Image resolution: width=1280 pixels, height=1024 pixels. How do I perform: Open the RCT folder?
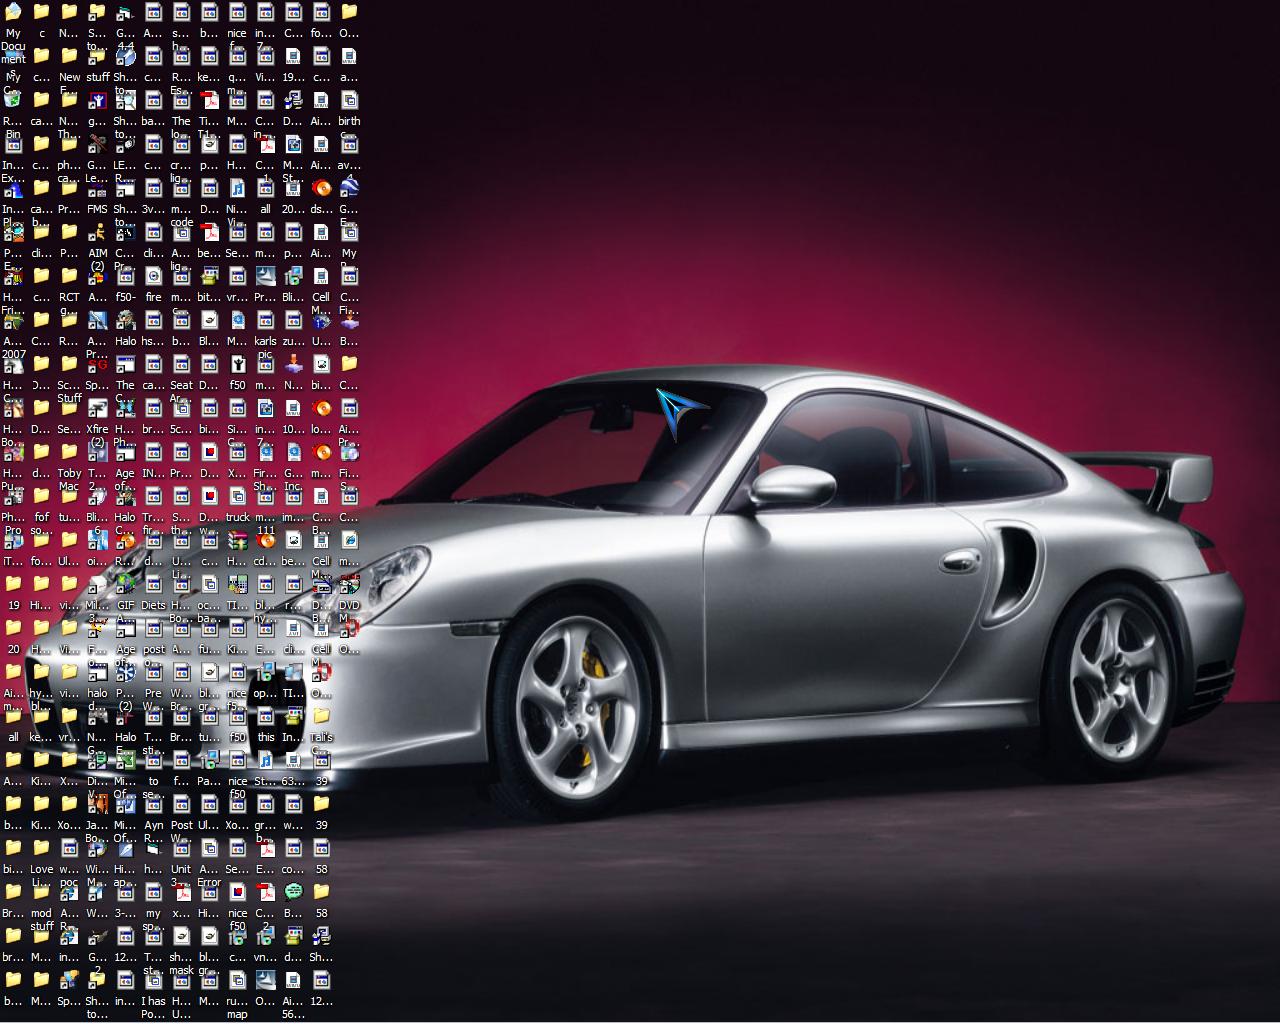pos(69,277)
